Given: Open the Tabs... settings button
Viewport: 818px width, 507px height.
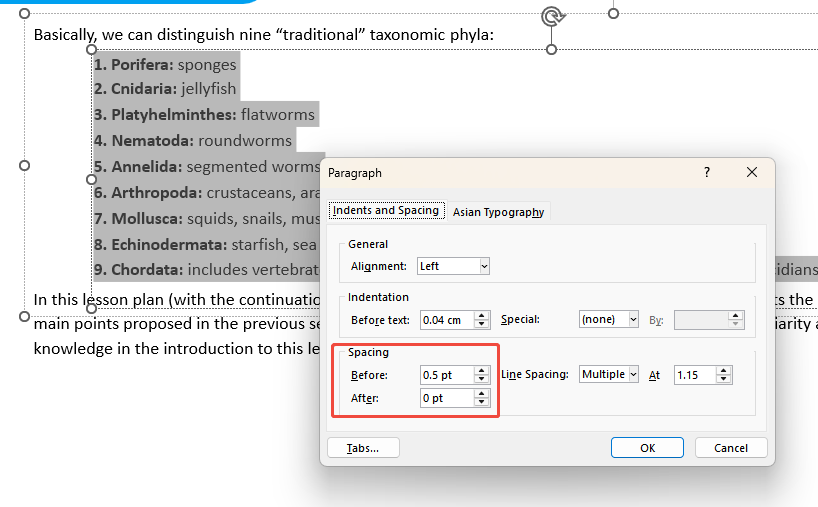Looking at the screenshot, I should point(363,448).
